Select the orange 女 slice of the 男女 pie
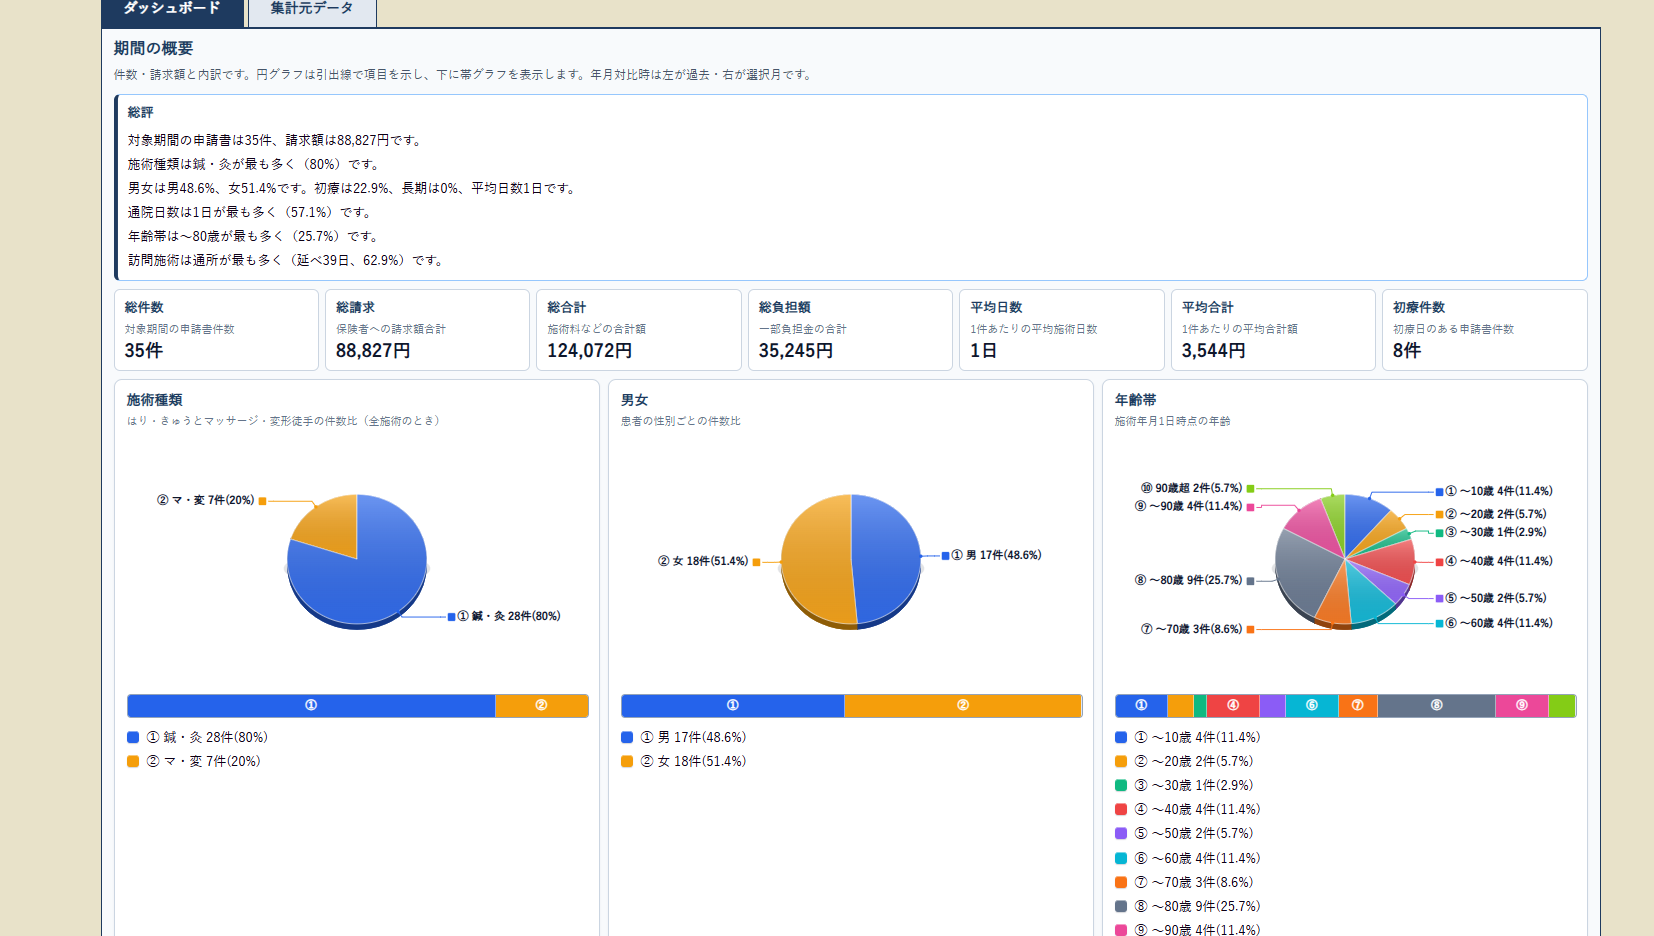The height and width of the screenshot is (936, 1654). pos(816,560)
